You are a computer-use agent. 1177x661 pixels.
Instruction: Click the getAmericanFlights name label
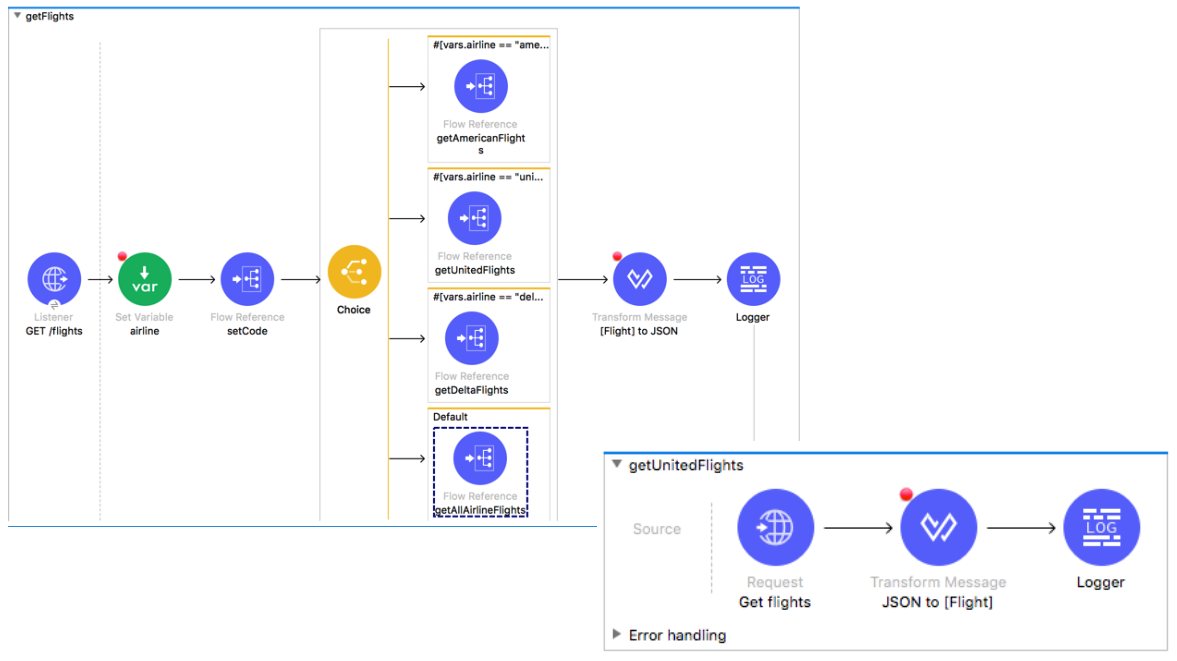coord(480,144)
